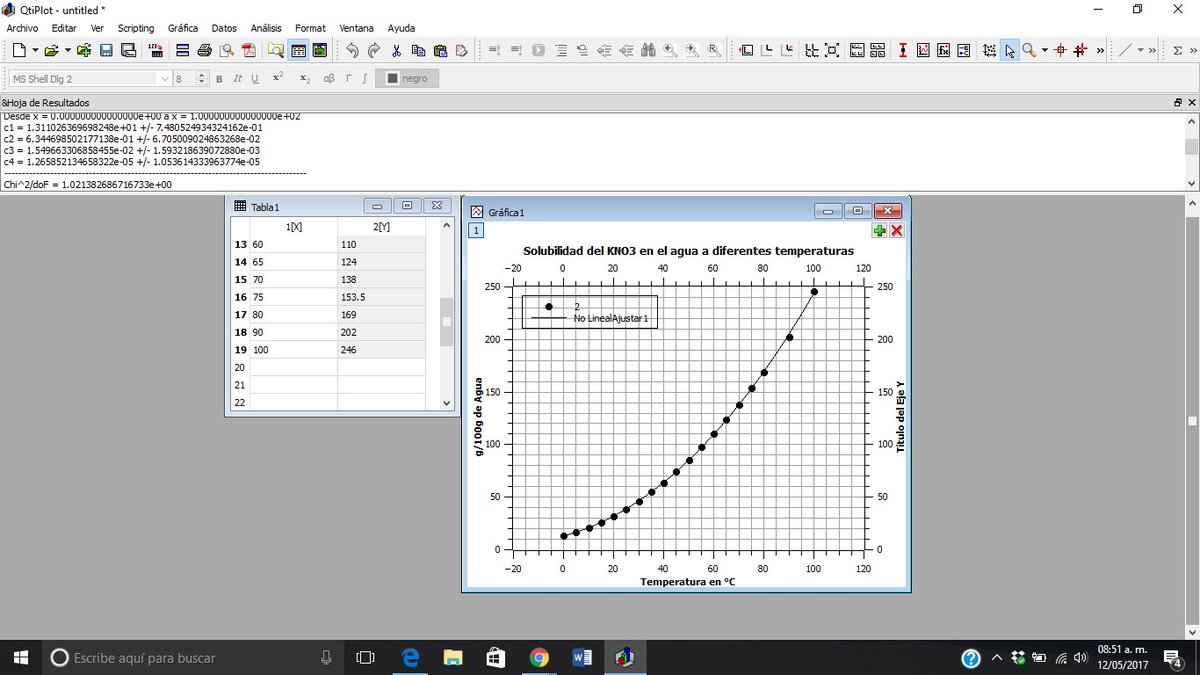The height and width of the screenshot is (675, 1200).
Task: Click the negro text color button
Action: [x=407, y=79]
